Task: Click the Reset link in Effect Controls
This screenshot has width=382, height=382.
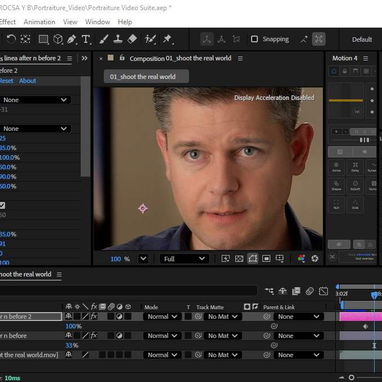Action: point(7,81)
